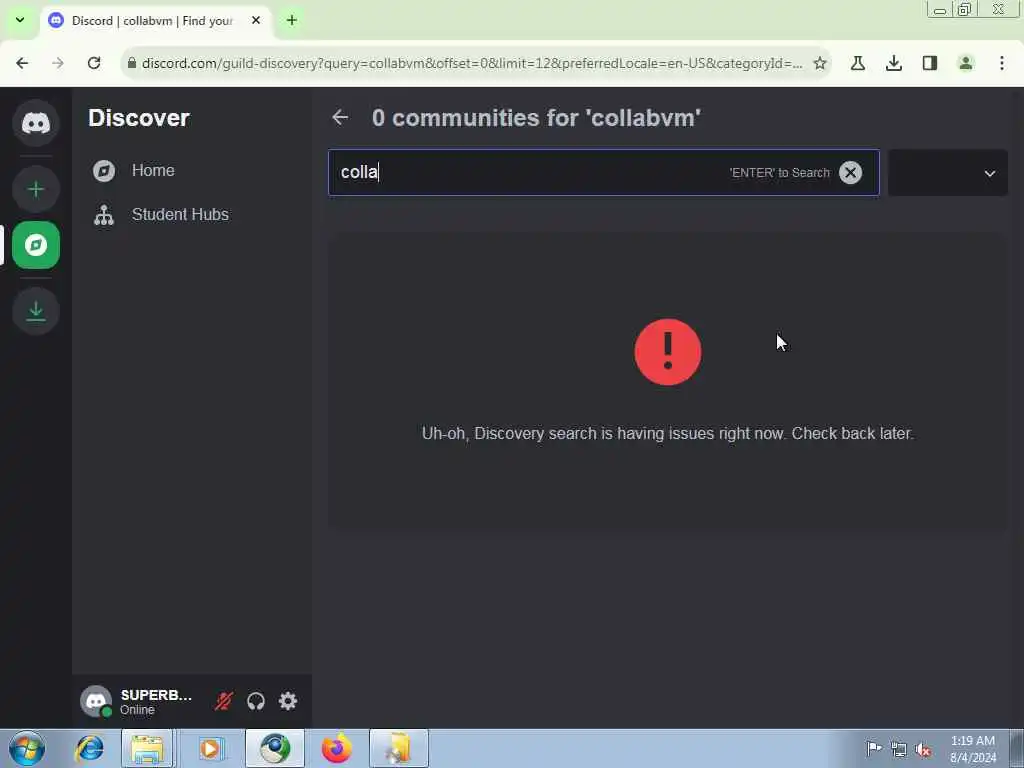Viewport: 1024px width, 768px height.
Task: Open Chrome three-dot menu
Action: 1002,63
